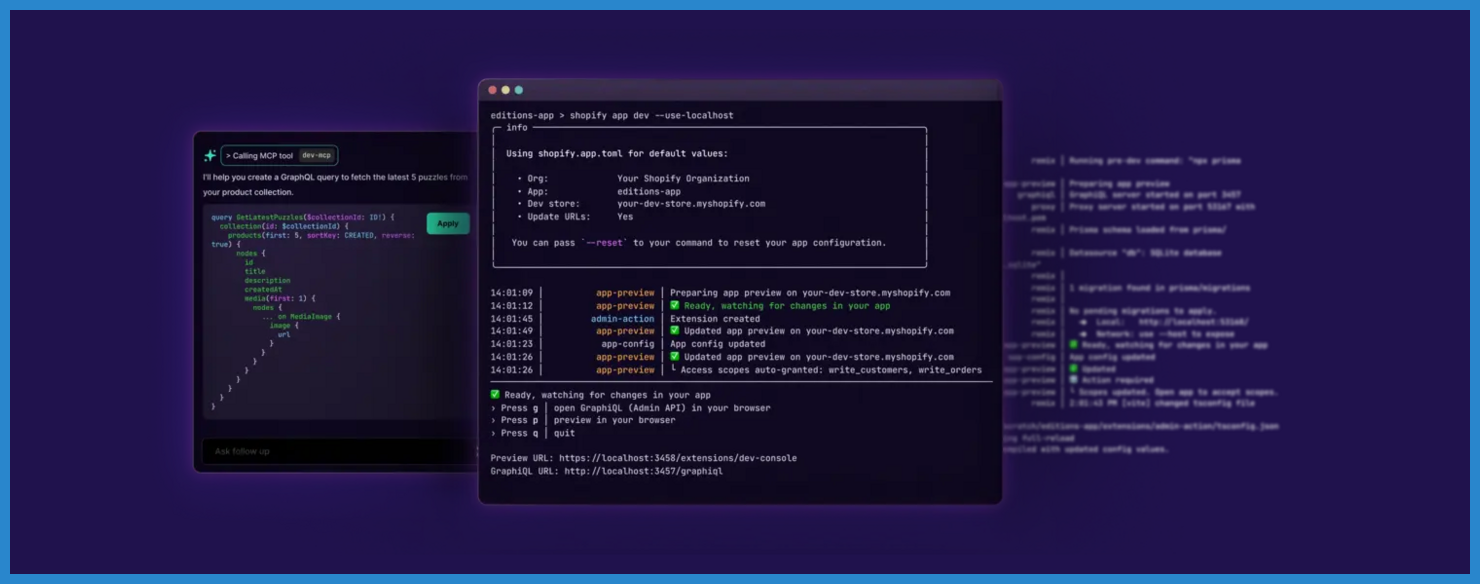This screenshot has width=1480, height=584.
Task: Click the chat message "I'll help you create a GraphQL query"
Action: point(335,184)
